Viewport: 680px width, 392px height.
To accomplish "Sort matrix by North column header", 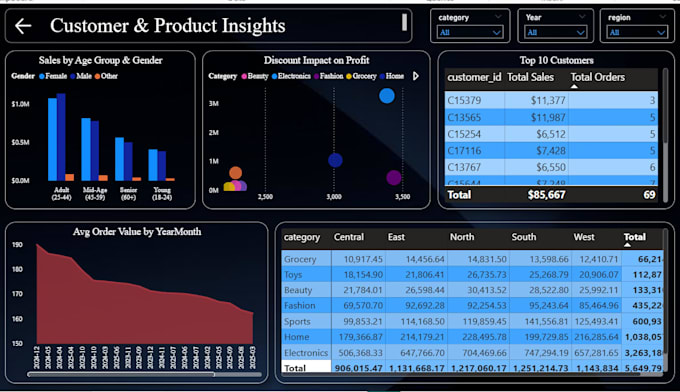I will click(462, 237).
